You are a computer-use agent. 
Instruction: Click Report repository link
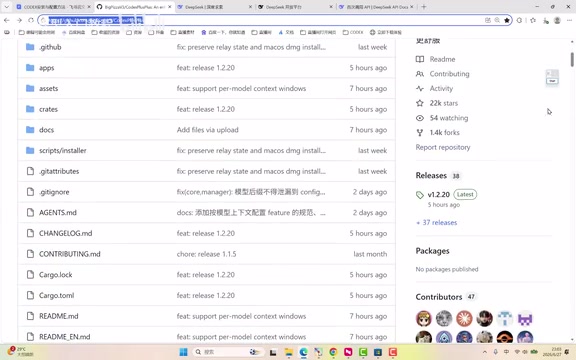pos(443,147)
